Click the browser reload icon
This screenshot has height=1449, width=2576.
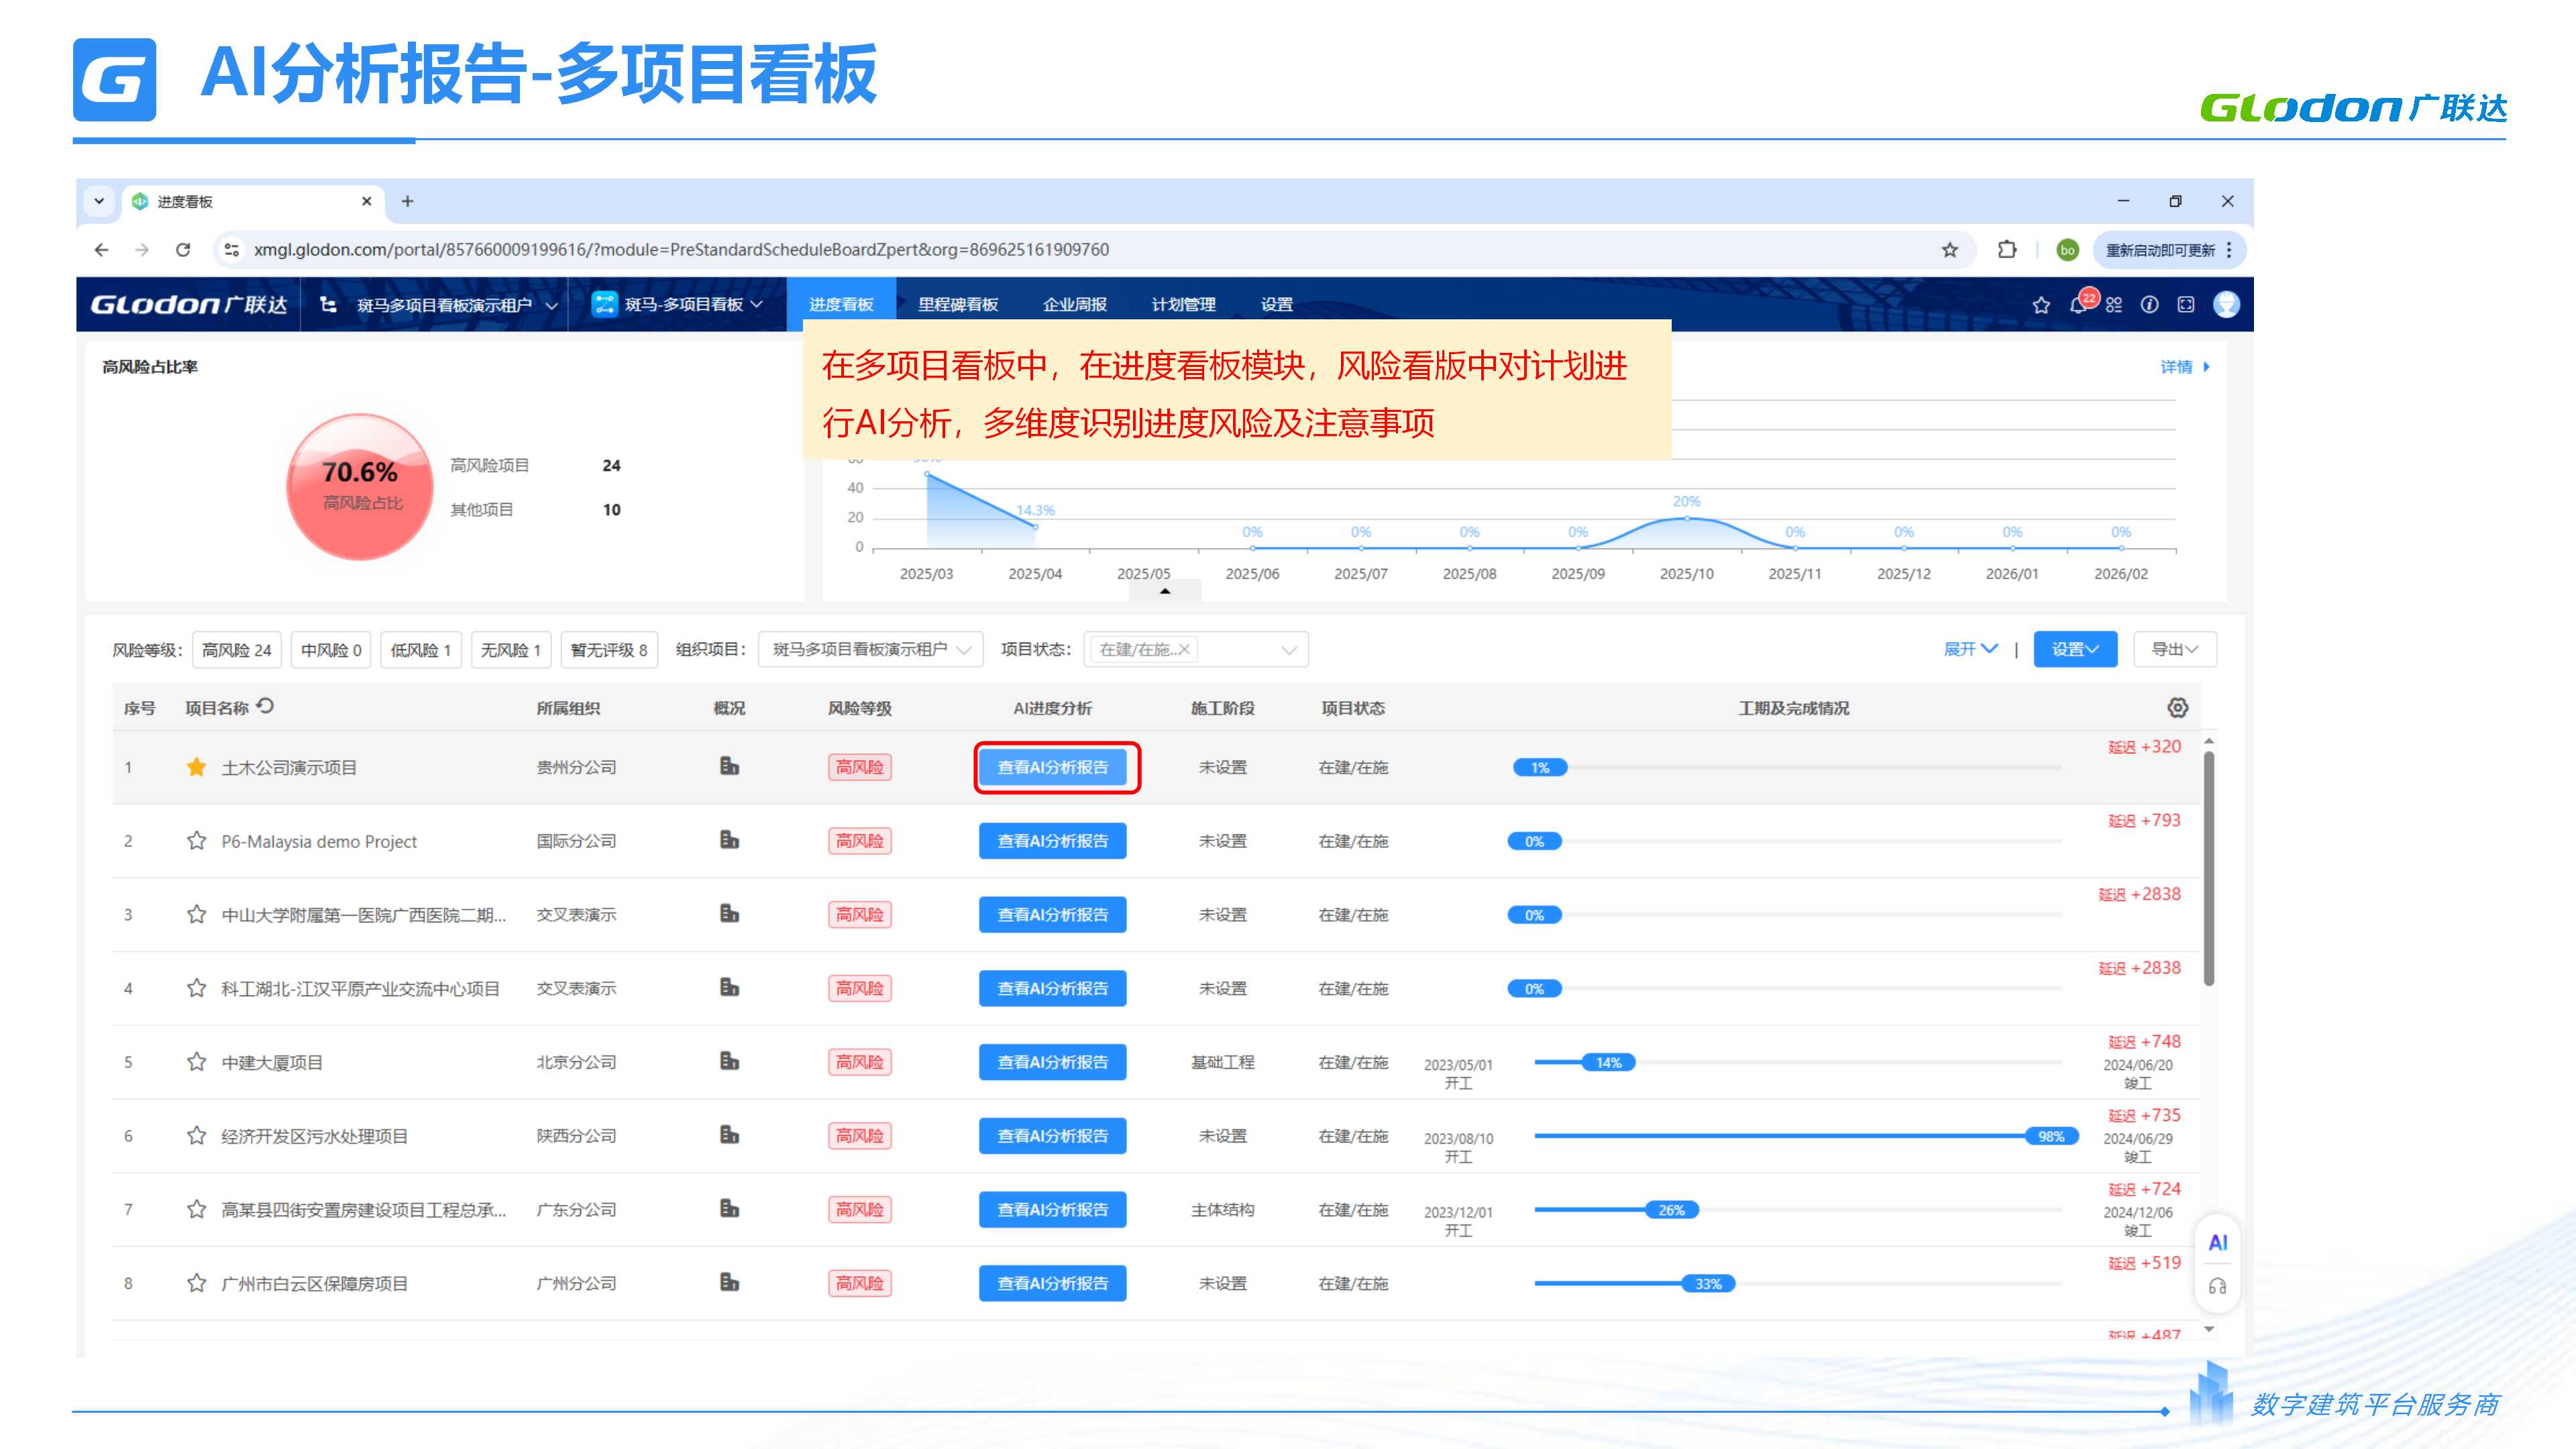pyautogui.click(x=183, y=250)
